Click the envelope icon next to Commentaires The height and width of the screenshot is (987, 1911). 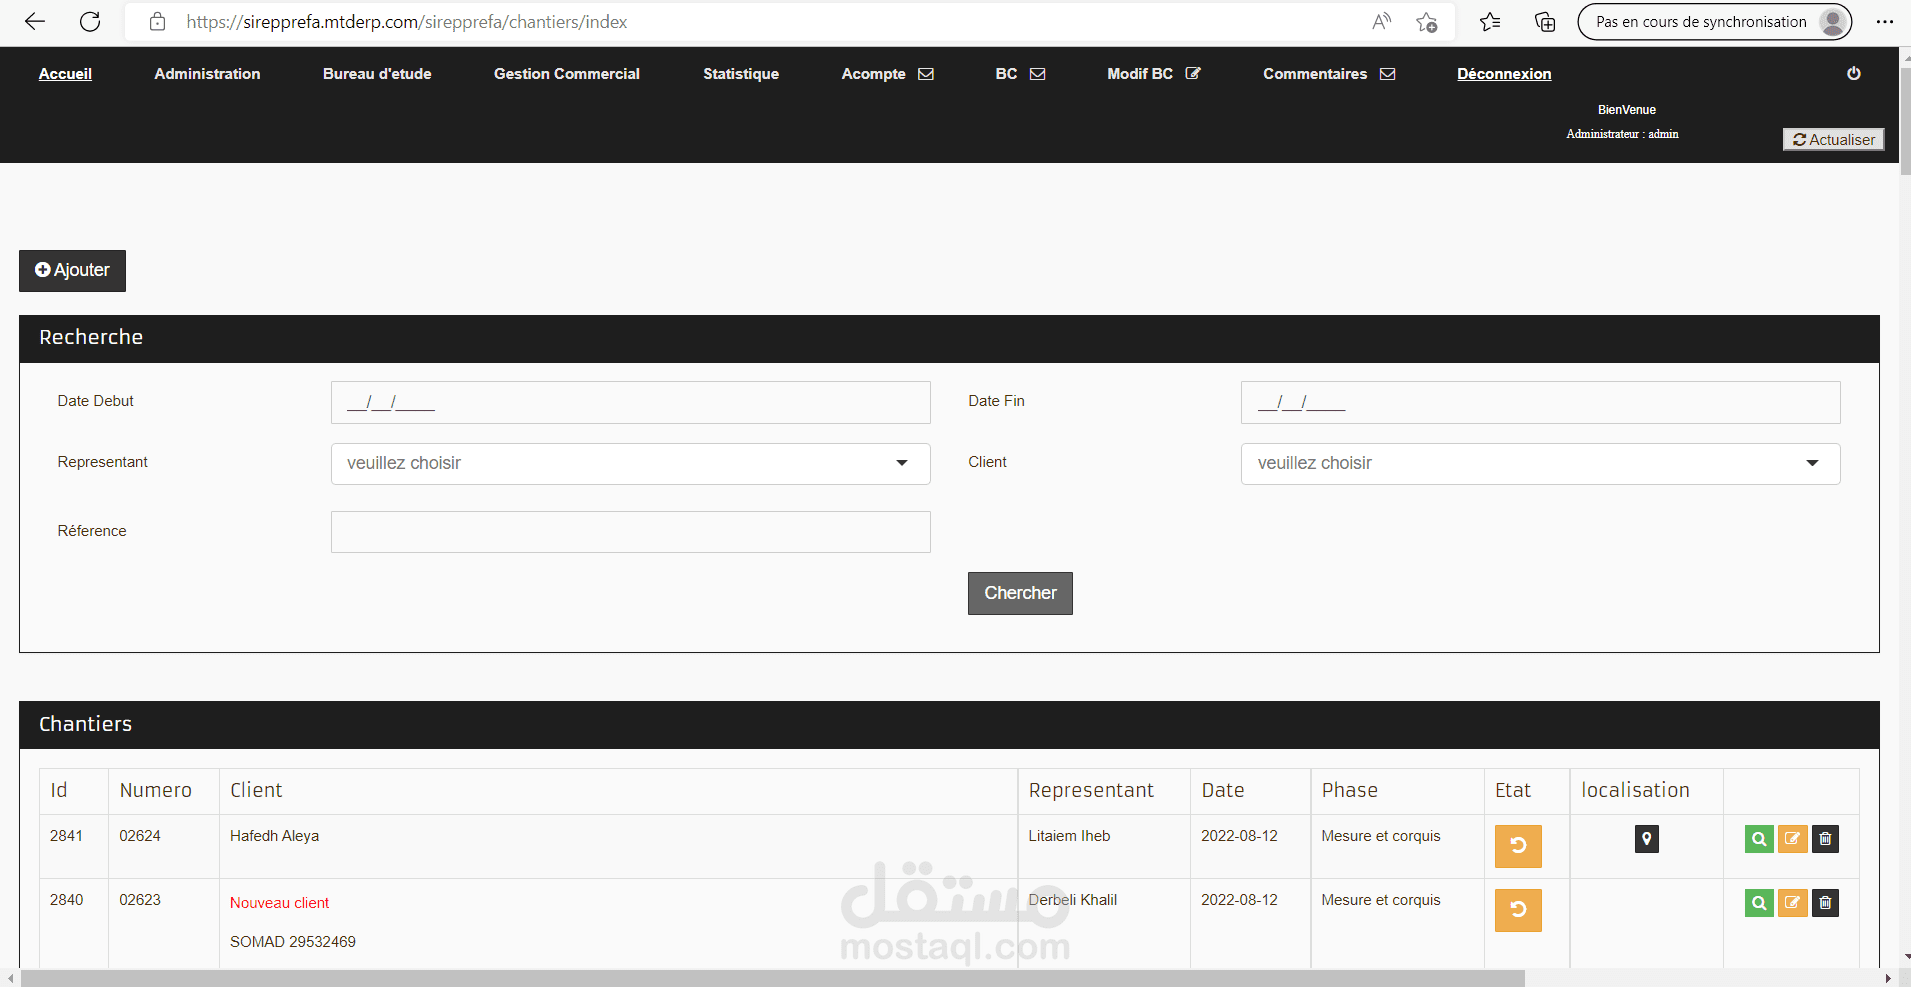click(1388, 74)
